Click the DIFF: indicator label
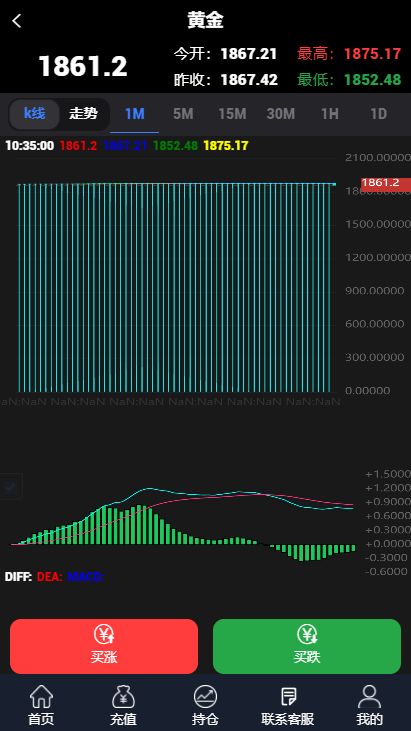Screen dimensions: 411x731 tap(18, 577)
